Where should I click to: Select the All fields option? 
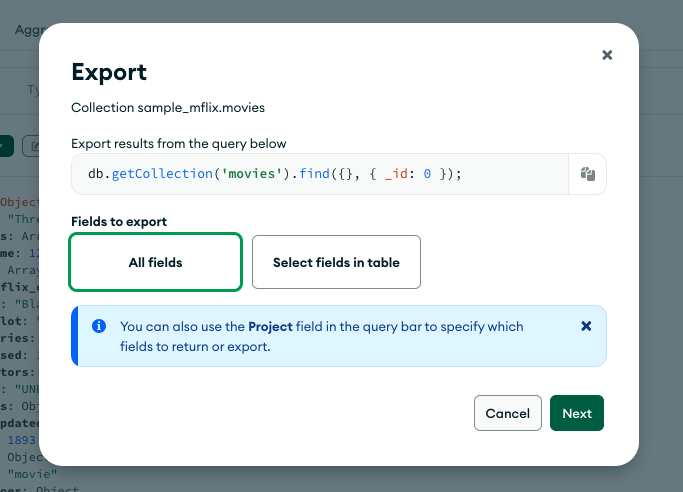point(156,262)
